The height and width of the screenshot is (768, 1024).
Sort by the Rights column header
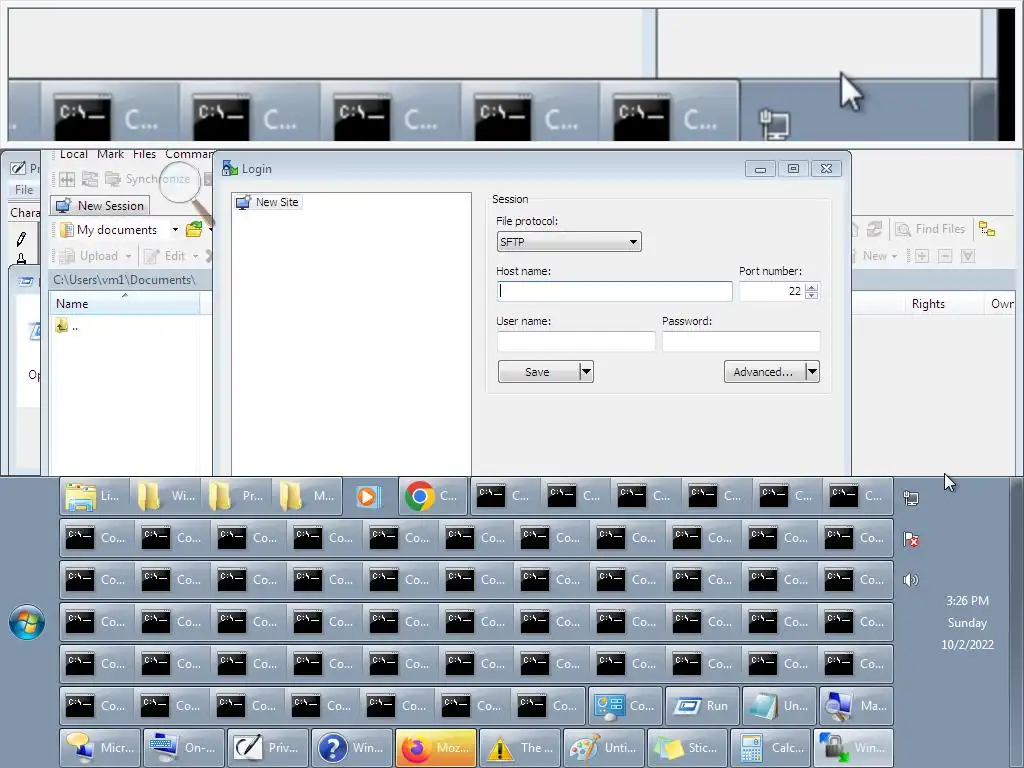[928, 304]
